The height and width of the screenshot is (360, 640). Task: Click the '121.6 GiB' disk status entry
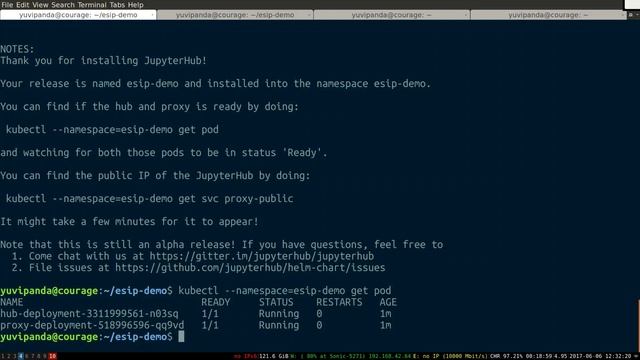tap(273, 356)
